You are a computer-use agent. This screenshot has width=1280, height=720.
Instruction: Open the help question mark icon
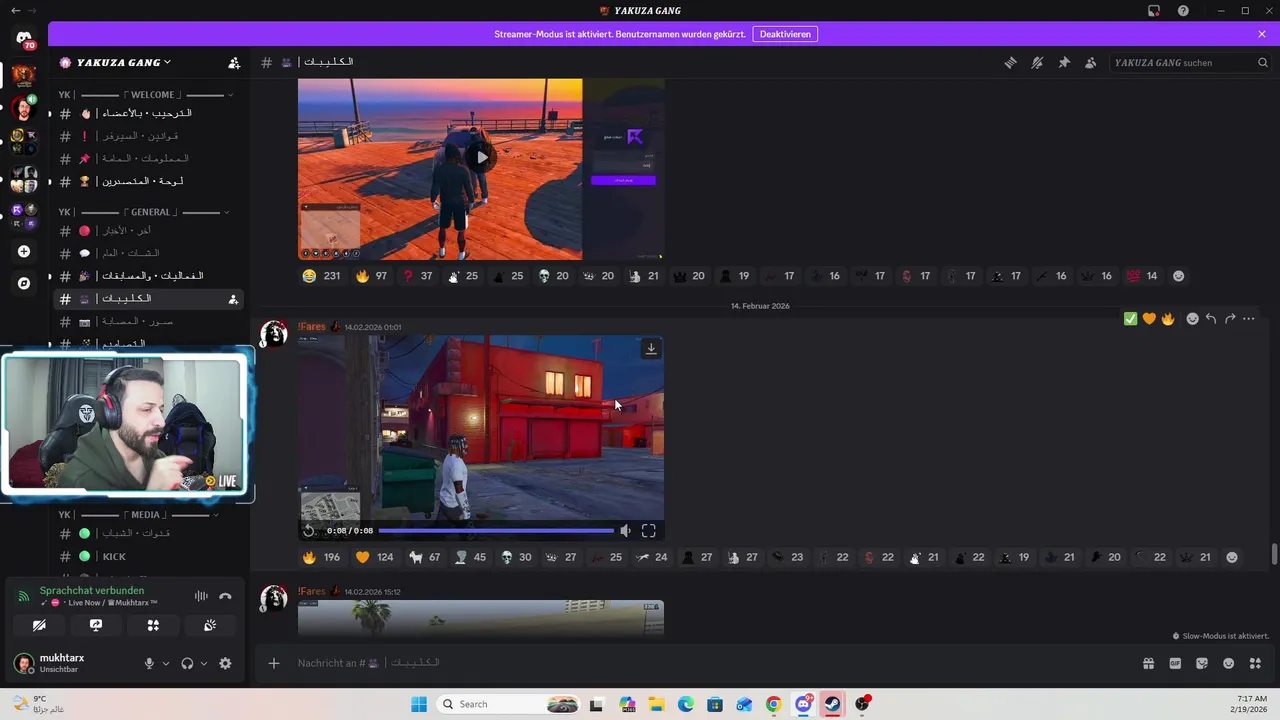click(1183, 10)
